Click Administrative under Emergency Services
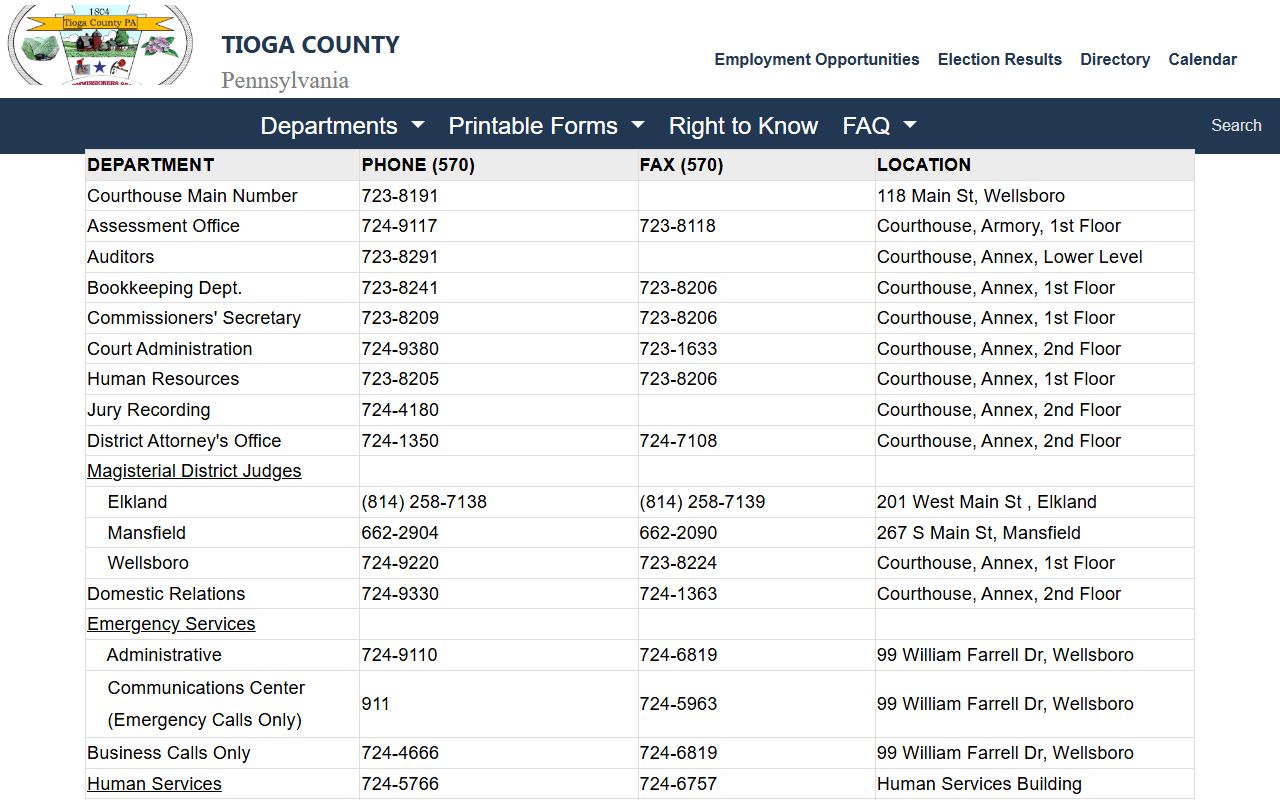 click(164, 655)
